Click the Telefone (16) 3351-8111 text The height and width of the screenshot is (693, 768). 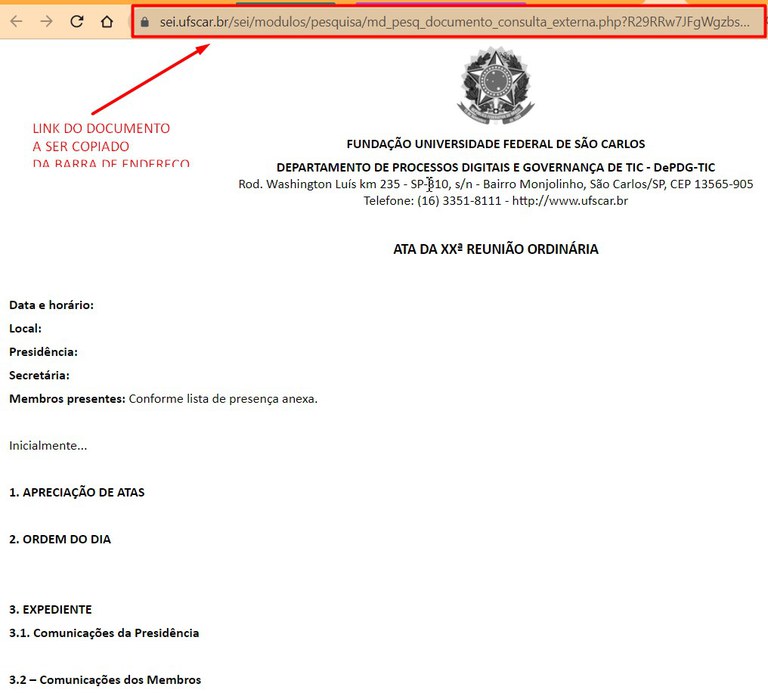[432, 201]
